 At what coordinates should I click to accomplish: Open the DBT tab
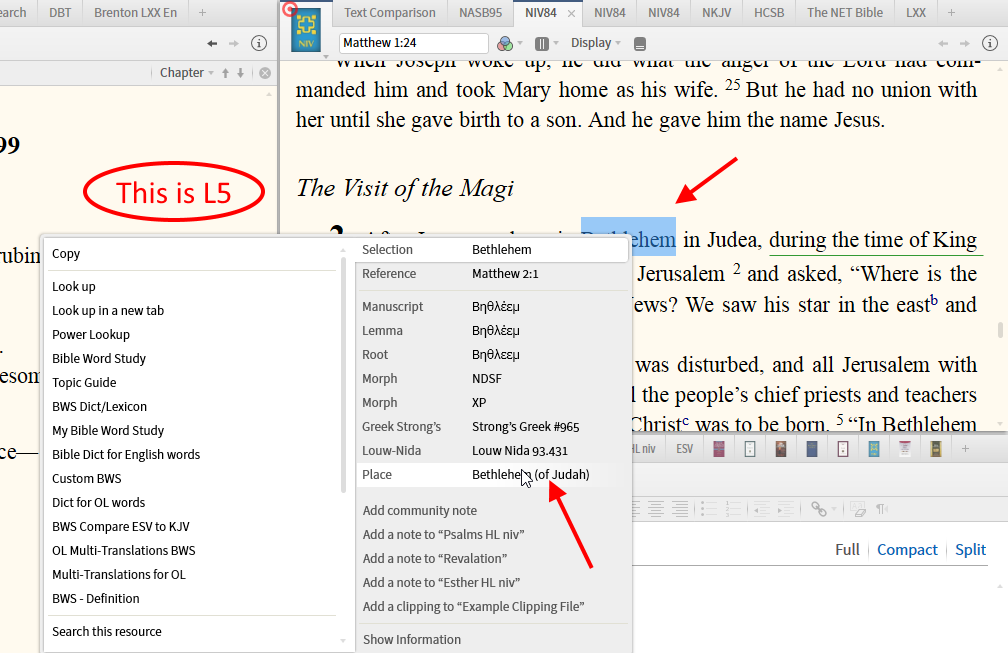[60, 12]
